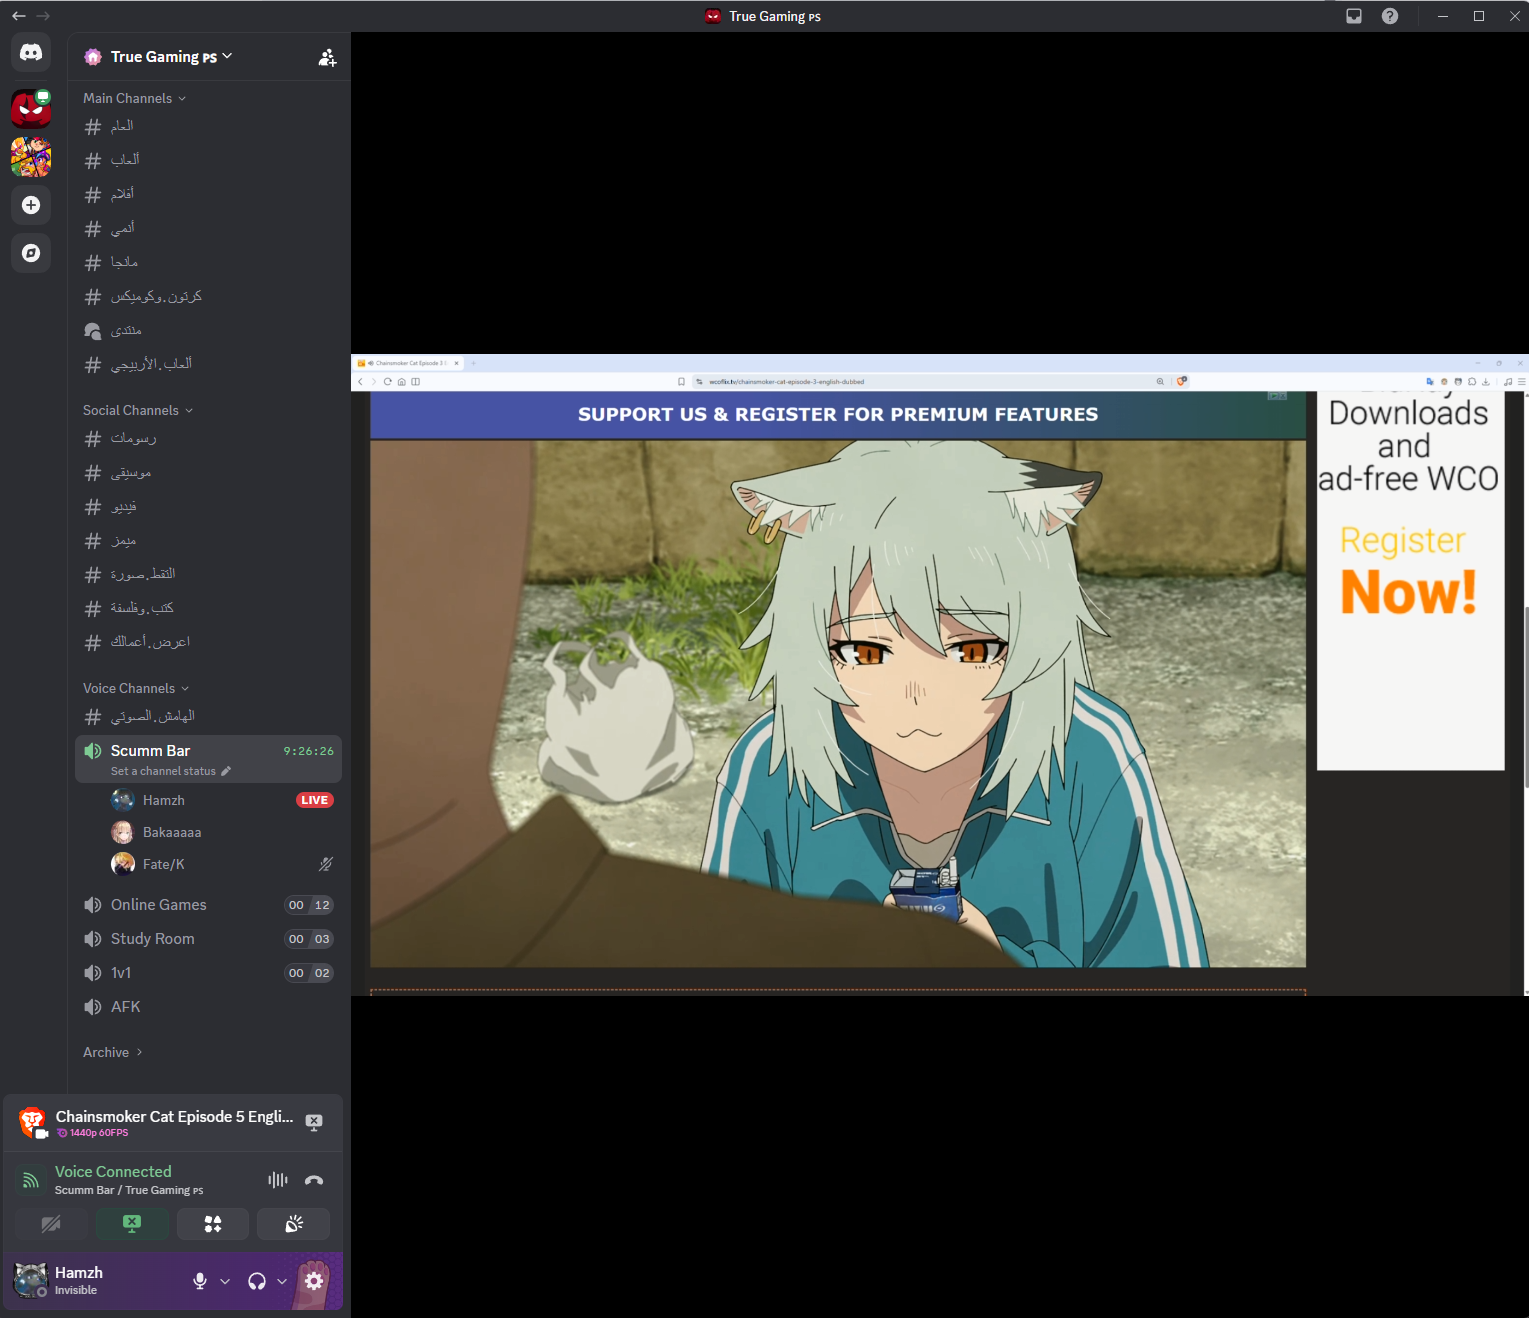The height and width of the screenshot is (1318, 1529).
Task: Click the Brave stream icon in streaming panel
Action: click(32, 1122)
